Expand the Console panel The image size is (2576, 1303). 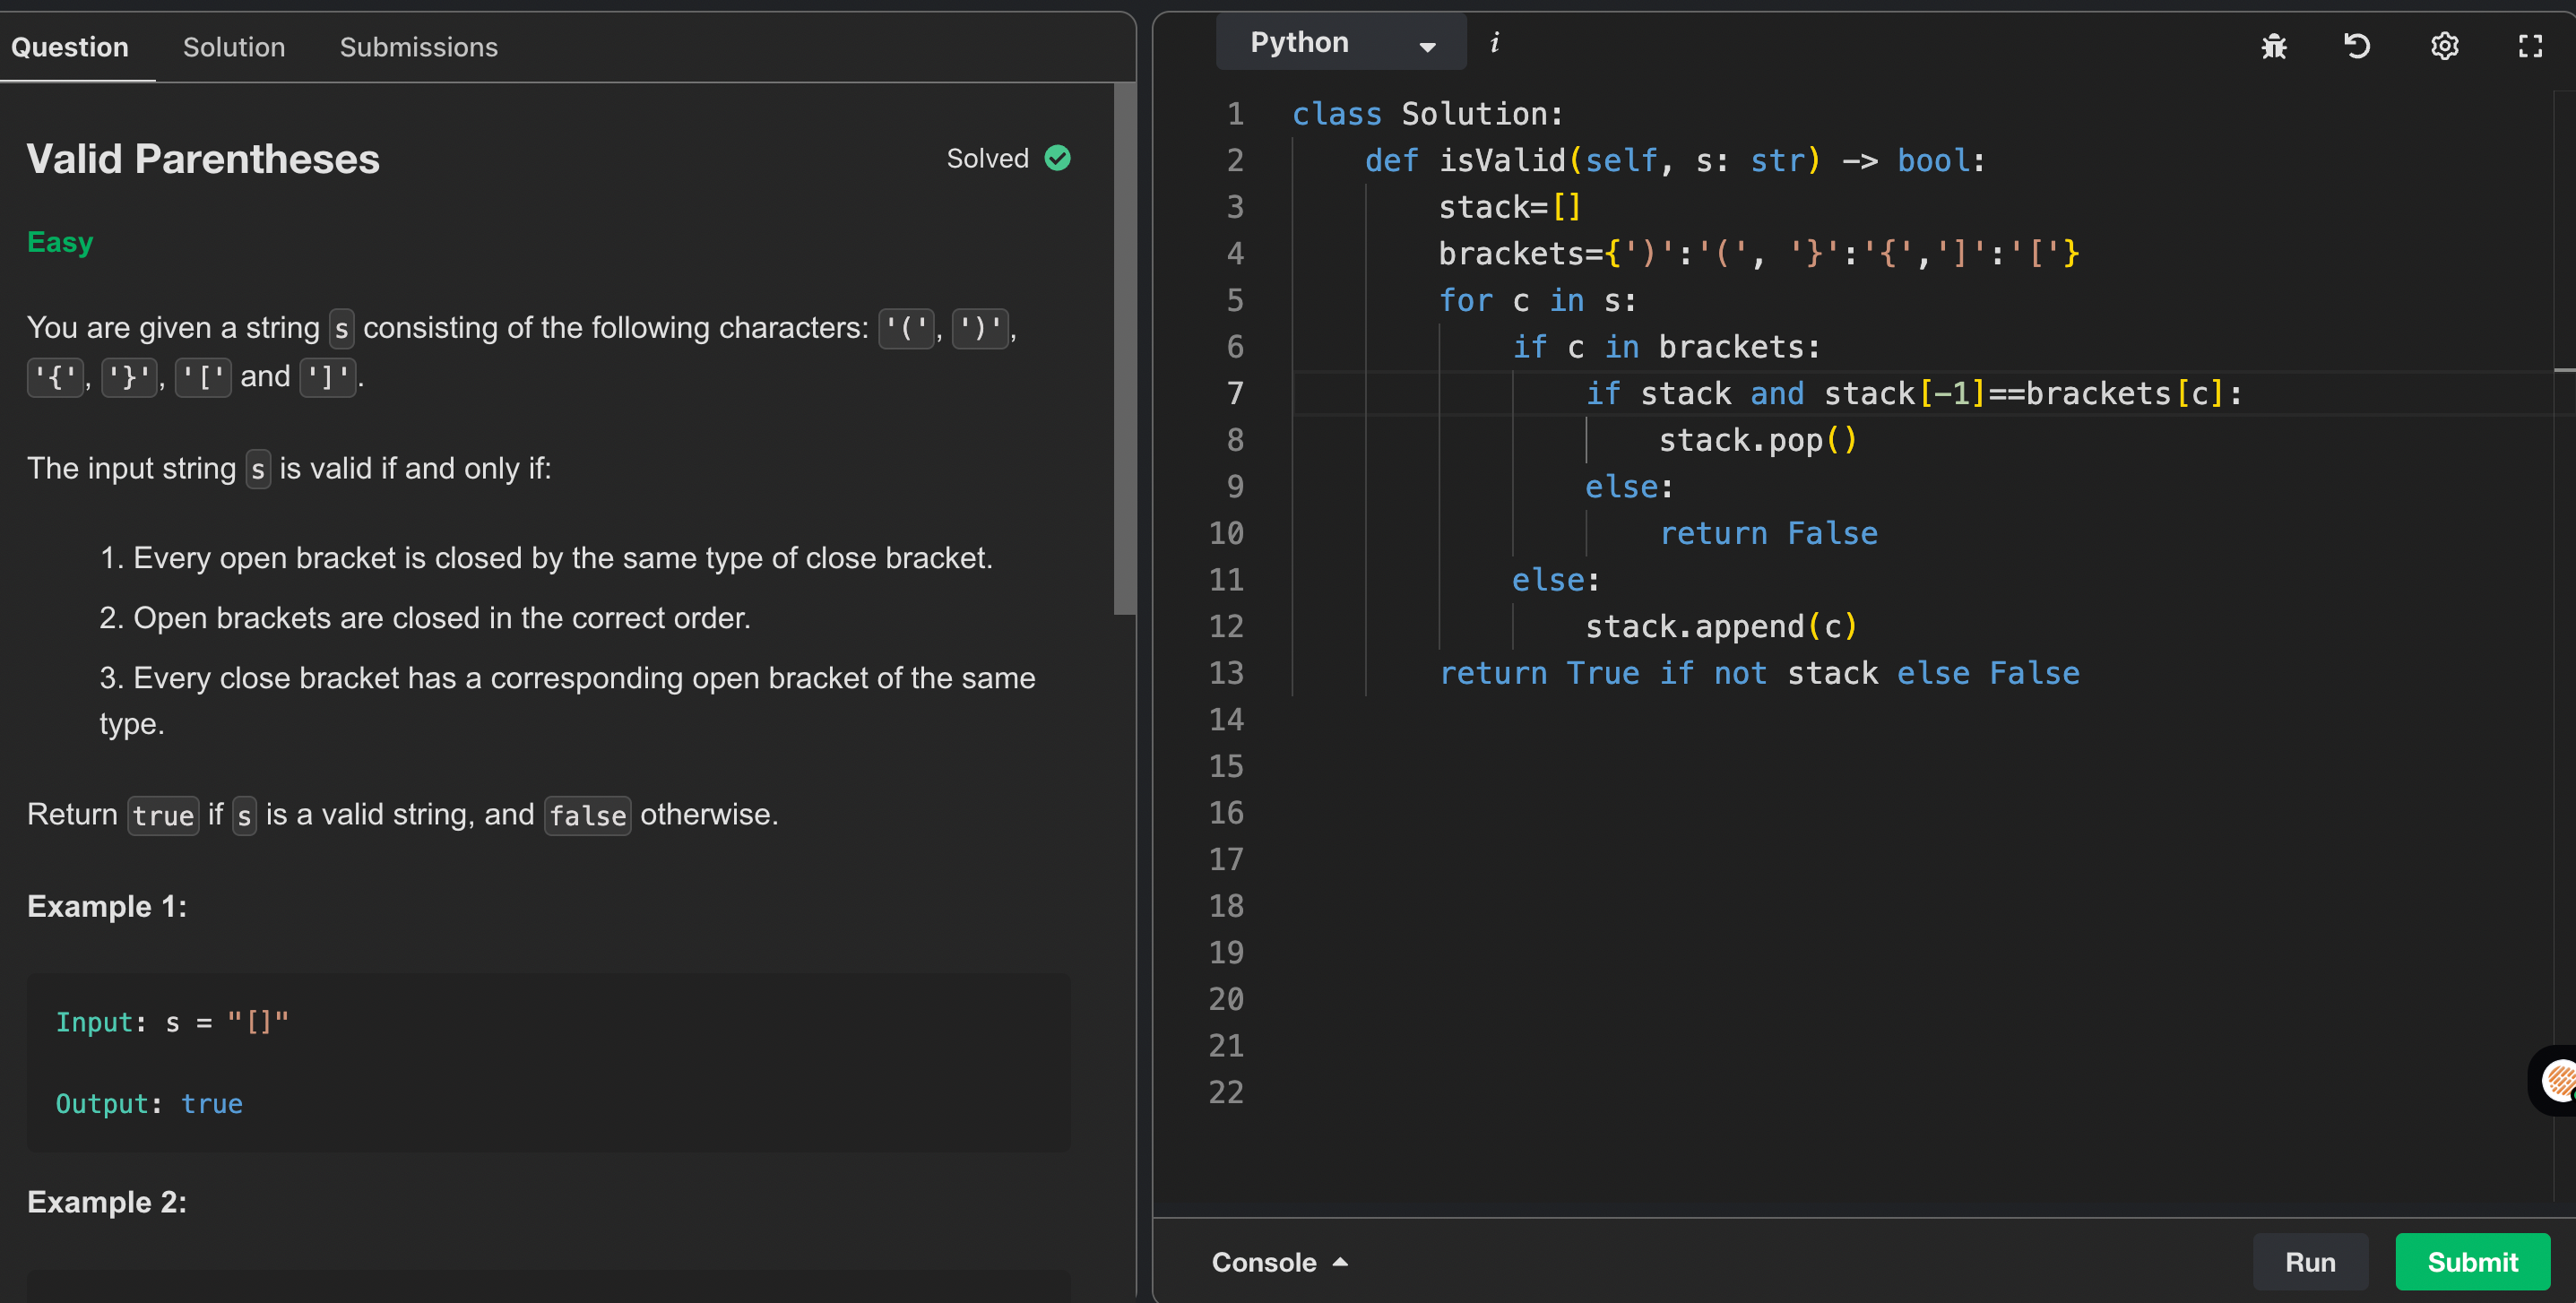(1264, 1262)
